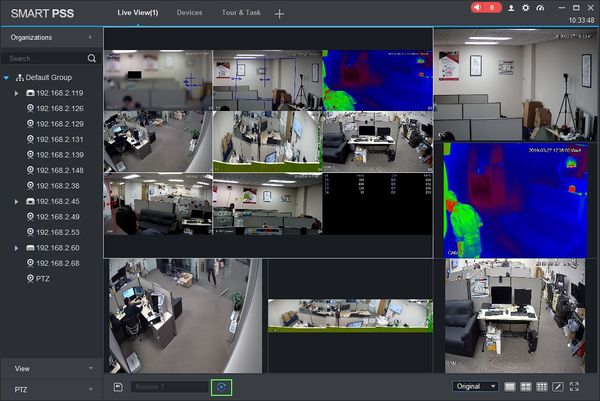Expand the 192.168.2.119 device node
This screenshot has width=600, height=401.
(x=16, y=93)
